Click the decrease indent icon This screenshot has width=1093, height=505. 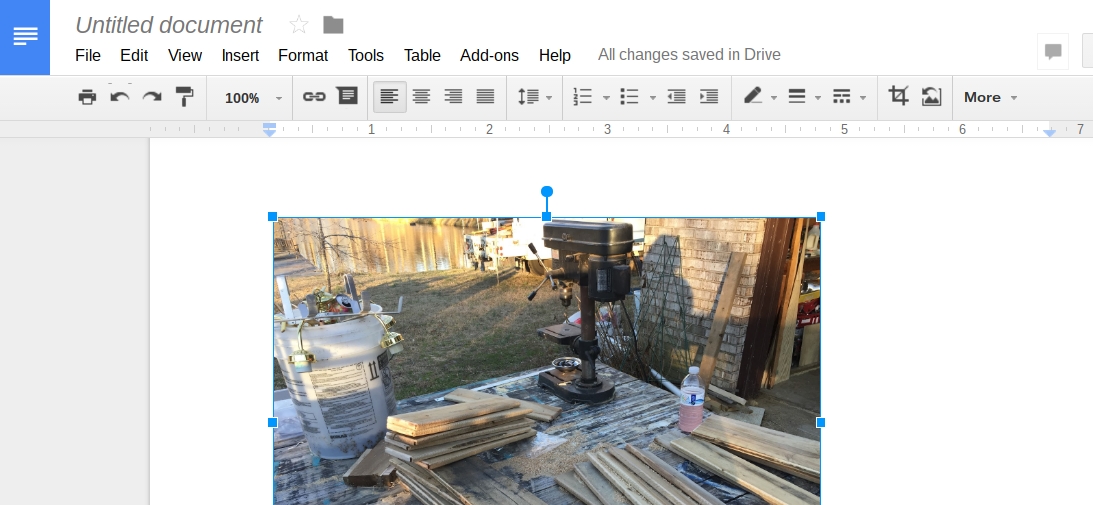click(676, 97)
